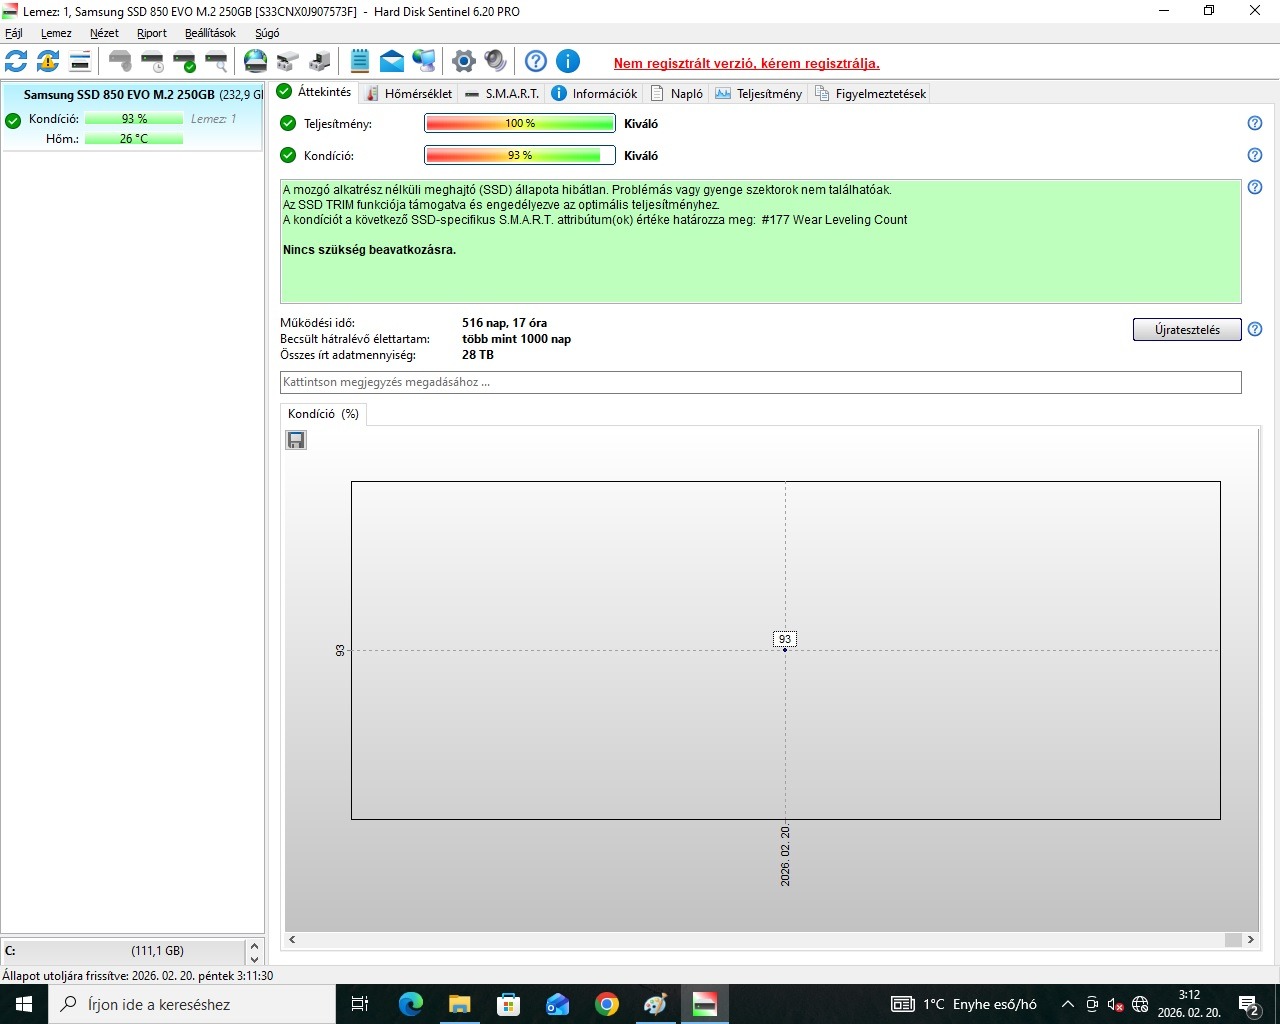Open Google Chrome from the taskbar

606,1004
